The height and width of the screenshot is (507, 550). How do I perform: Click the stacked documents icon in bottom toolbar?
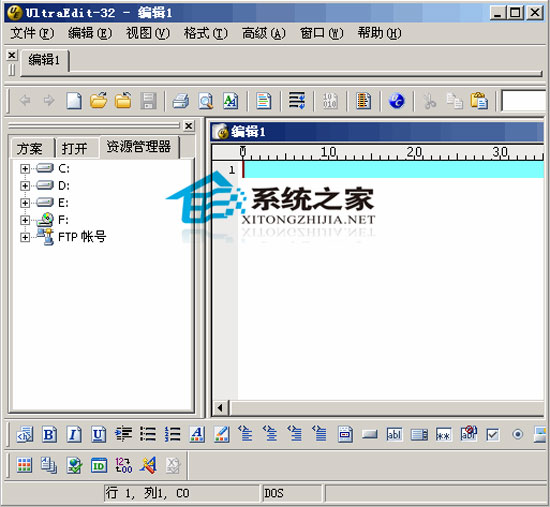pyautogui.click(x=49, y=466)
